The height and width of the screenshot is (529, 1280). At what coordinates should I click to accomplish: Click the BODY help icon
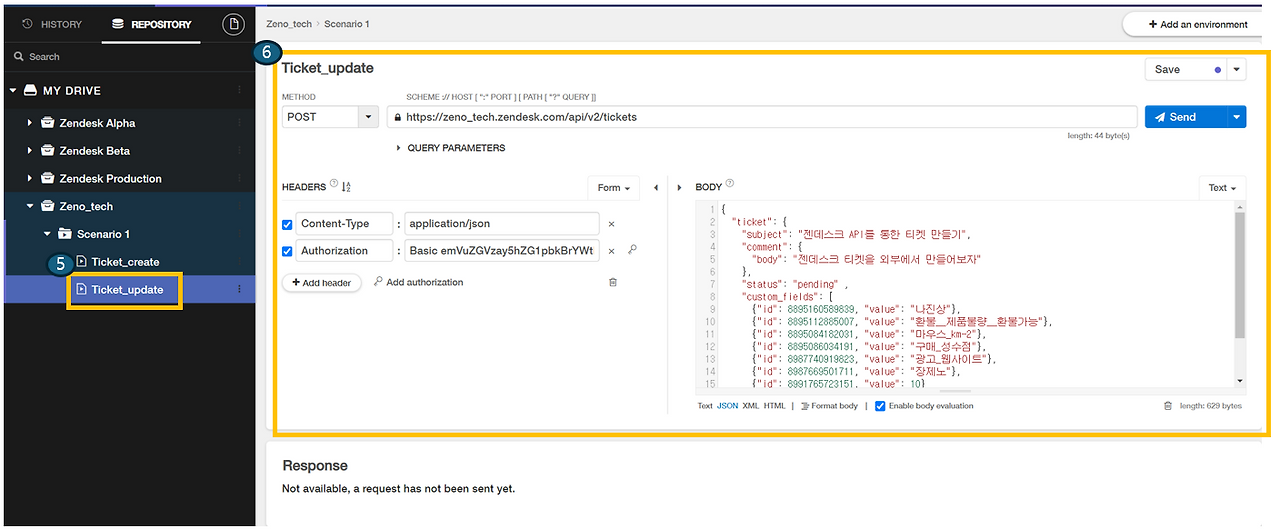(x=730, y=184)
